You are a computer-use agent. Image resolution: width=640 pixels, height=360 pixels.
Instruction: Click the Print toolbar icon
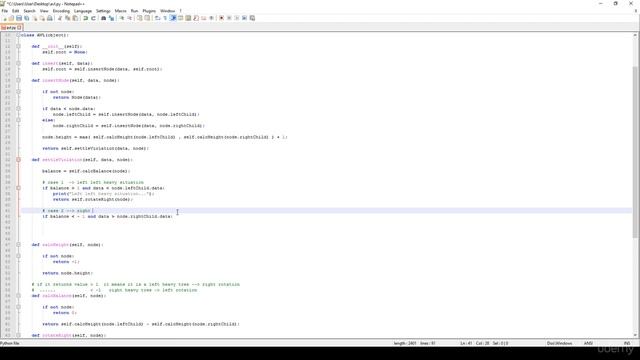[50, 18]
